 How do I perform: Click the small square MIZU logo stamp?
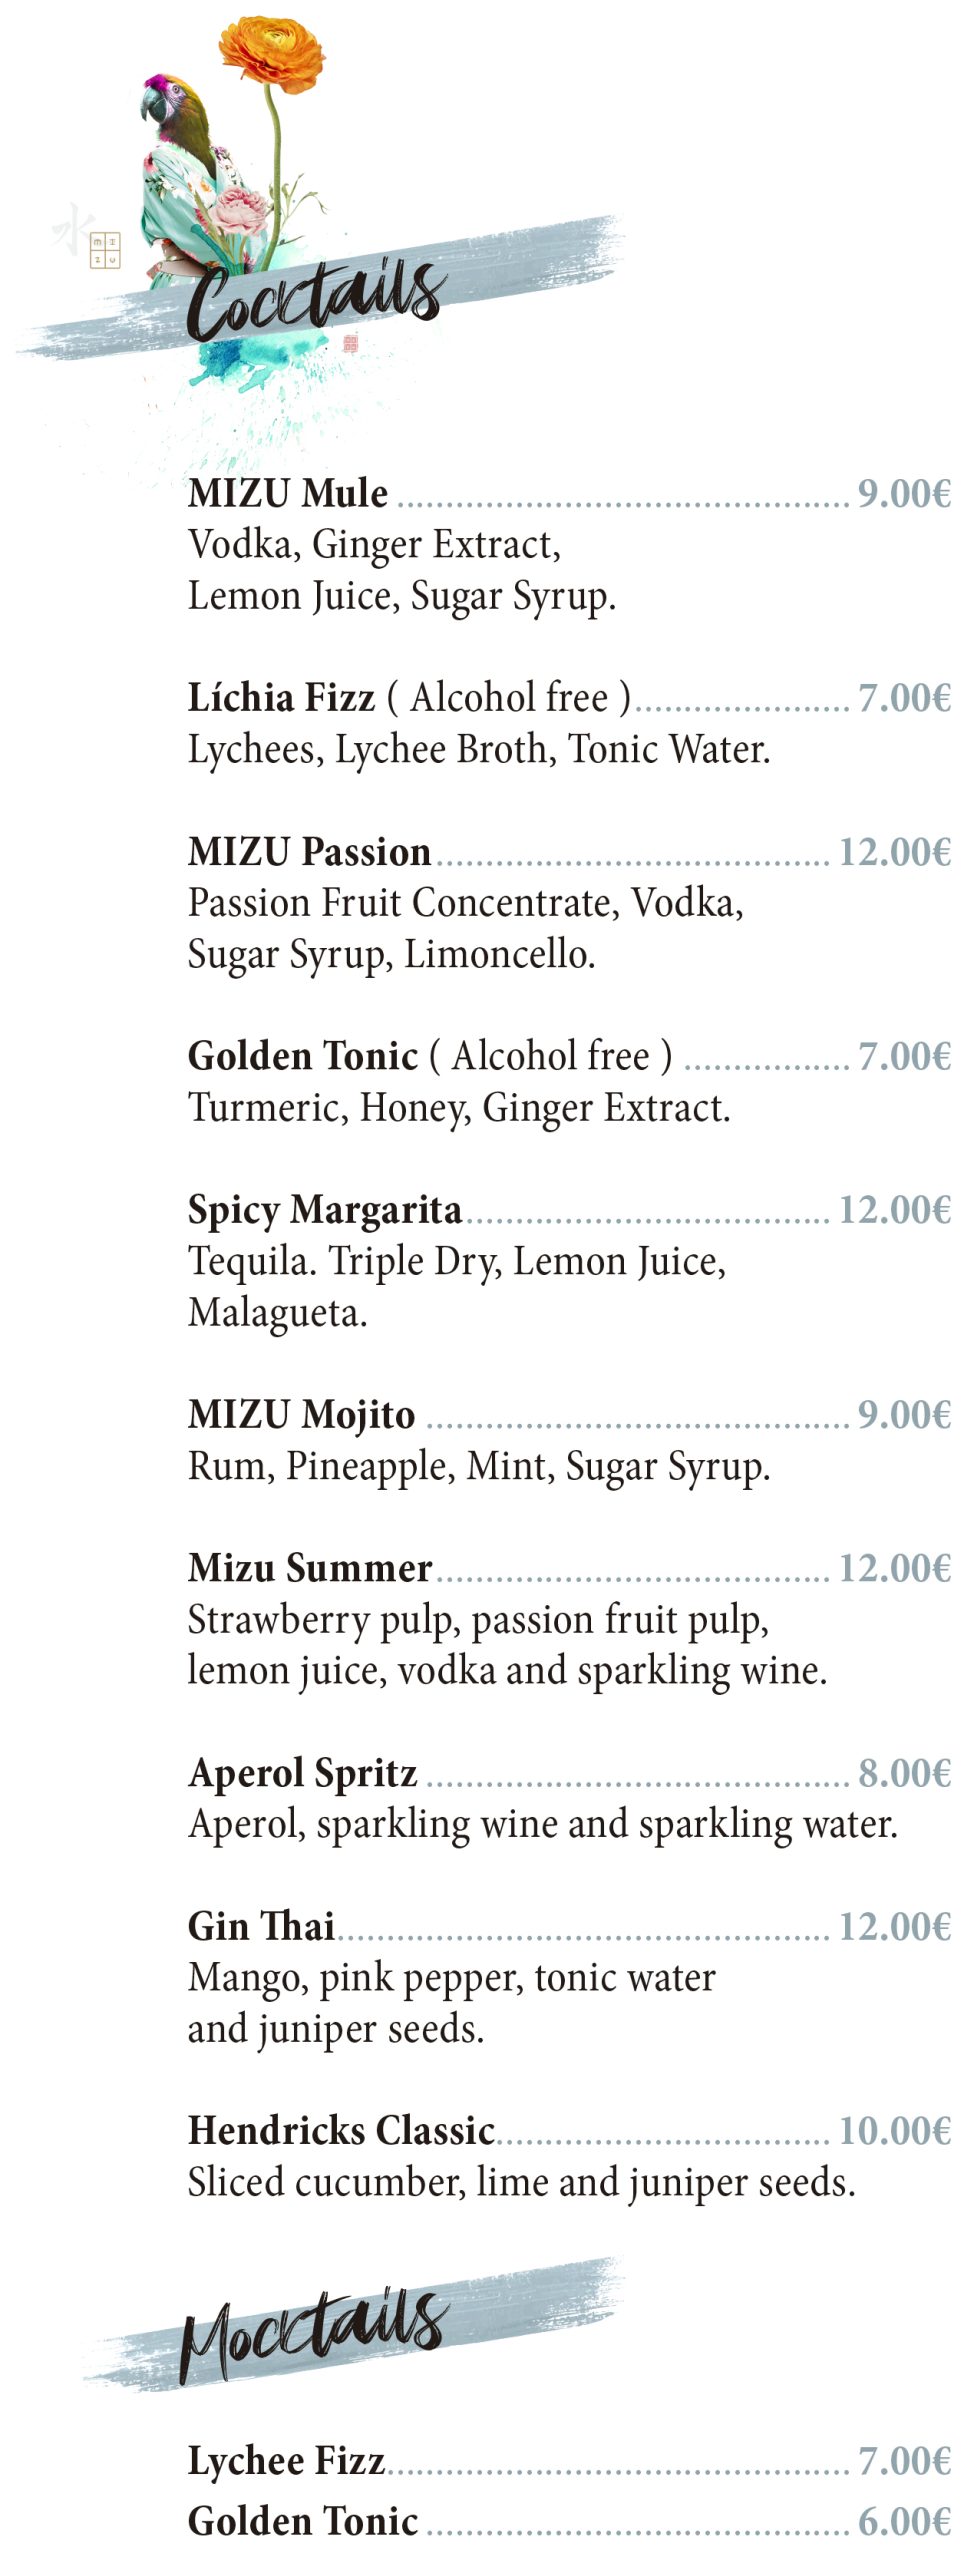(105, 249)
